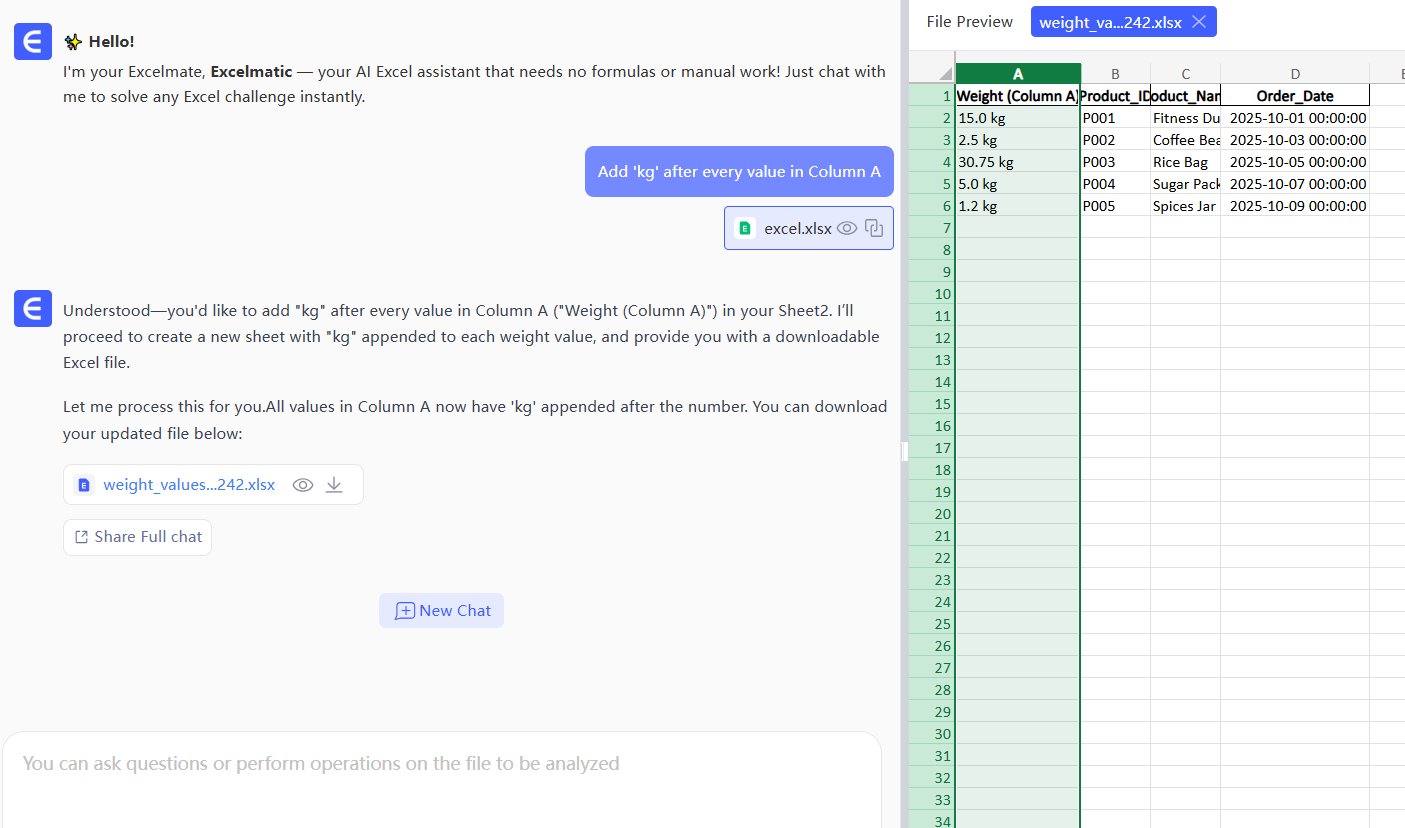
Task: Select cell containing 30.75 kg
Action: (x=1018, y=162)
